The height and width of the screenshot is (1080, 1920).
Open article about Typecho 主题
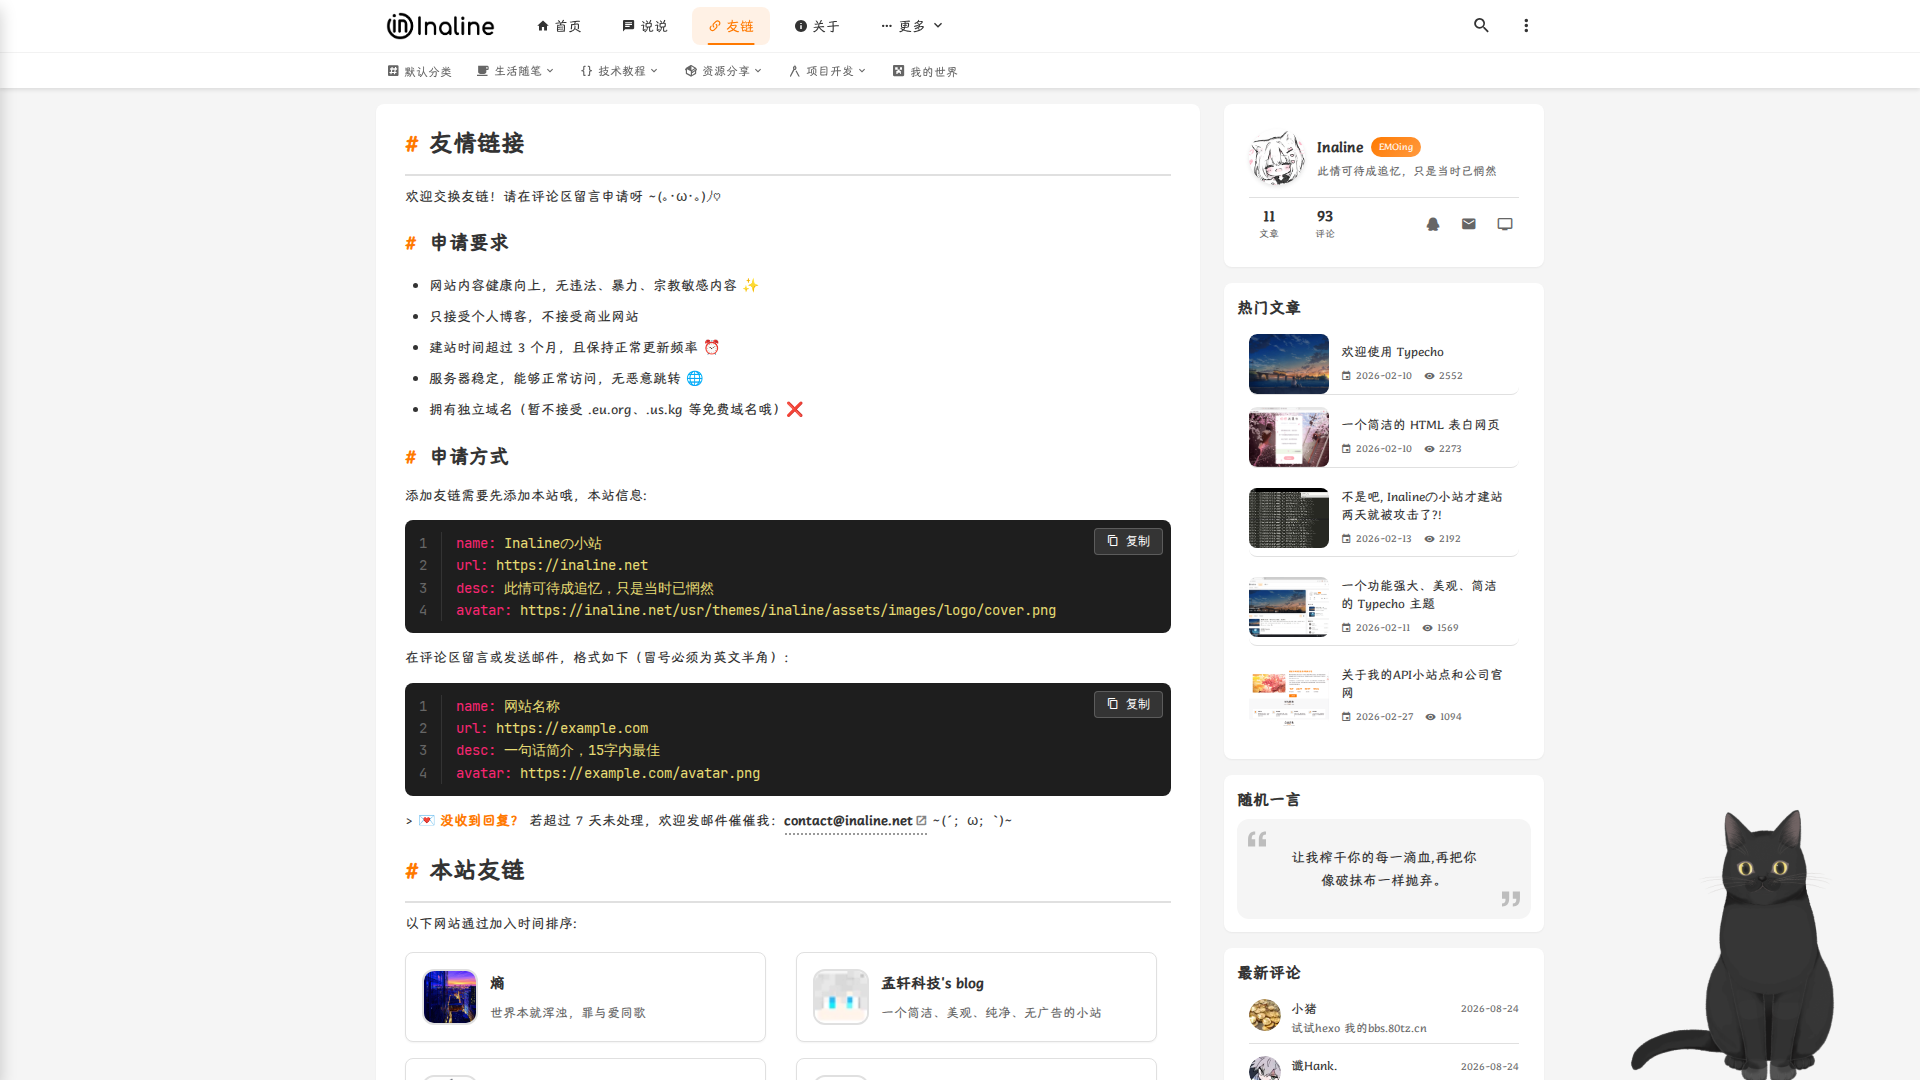click(1419, 595)
